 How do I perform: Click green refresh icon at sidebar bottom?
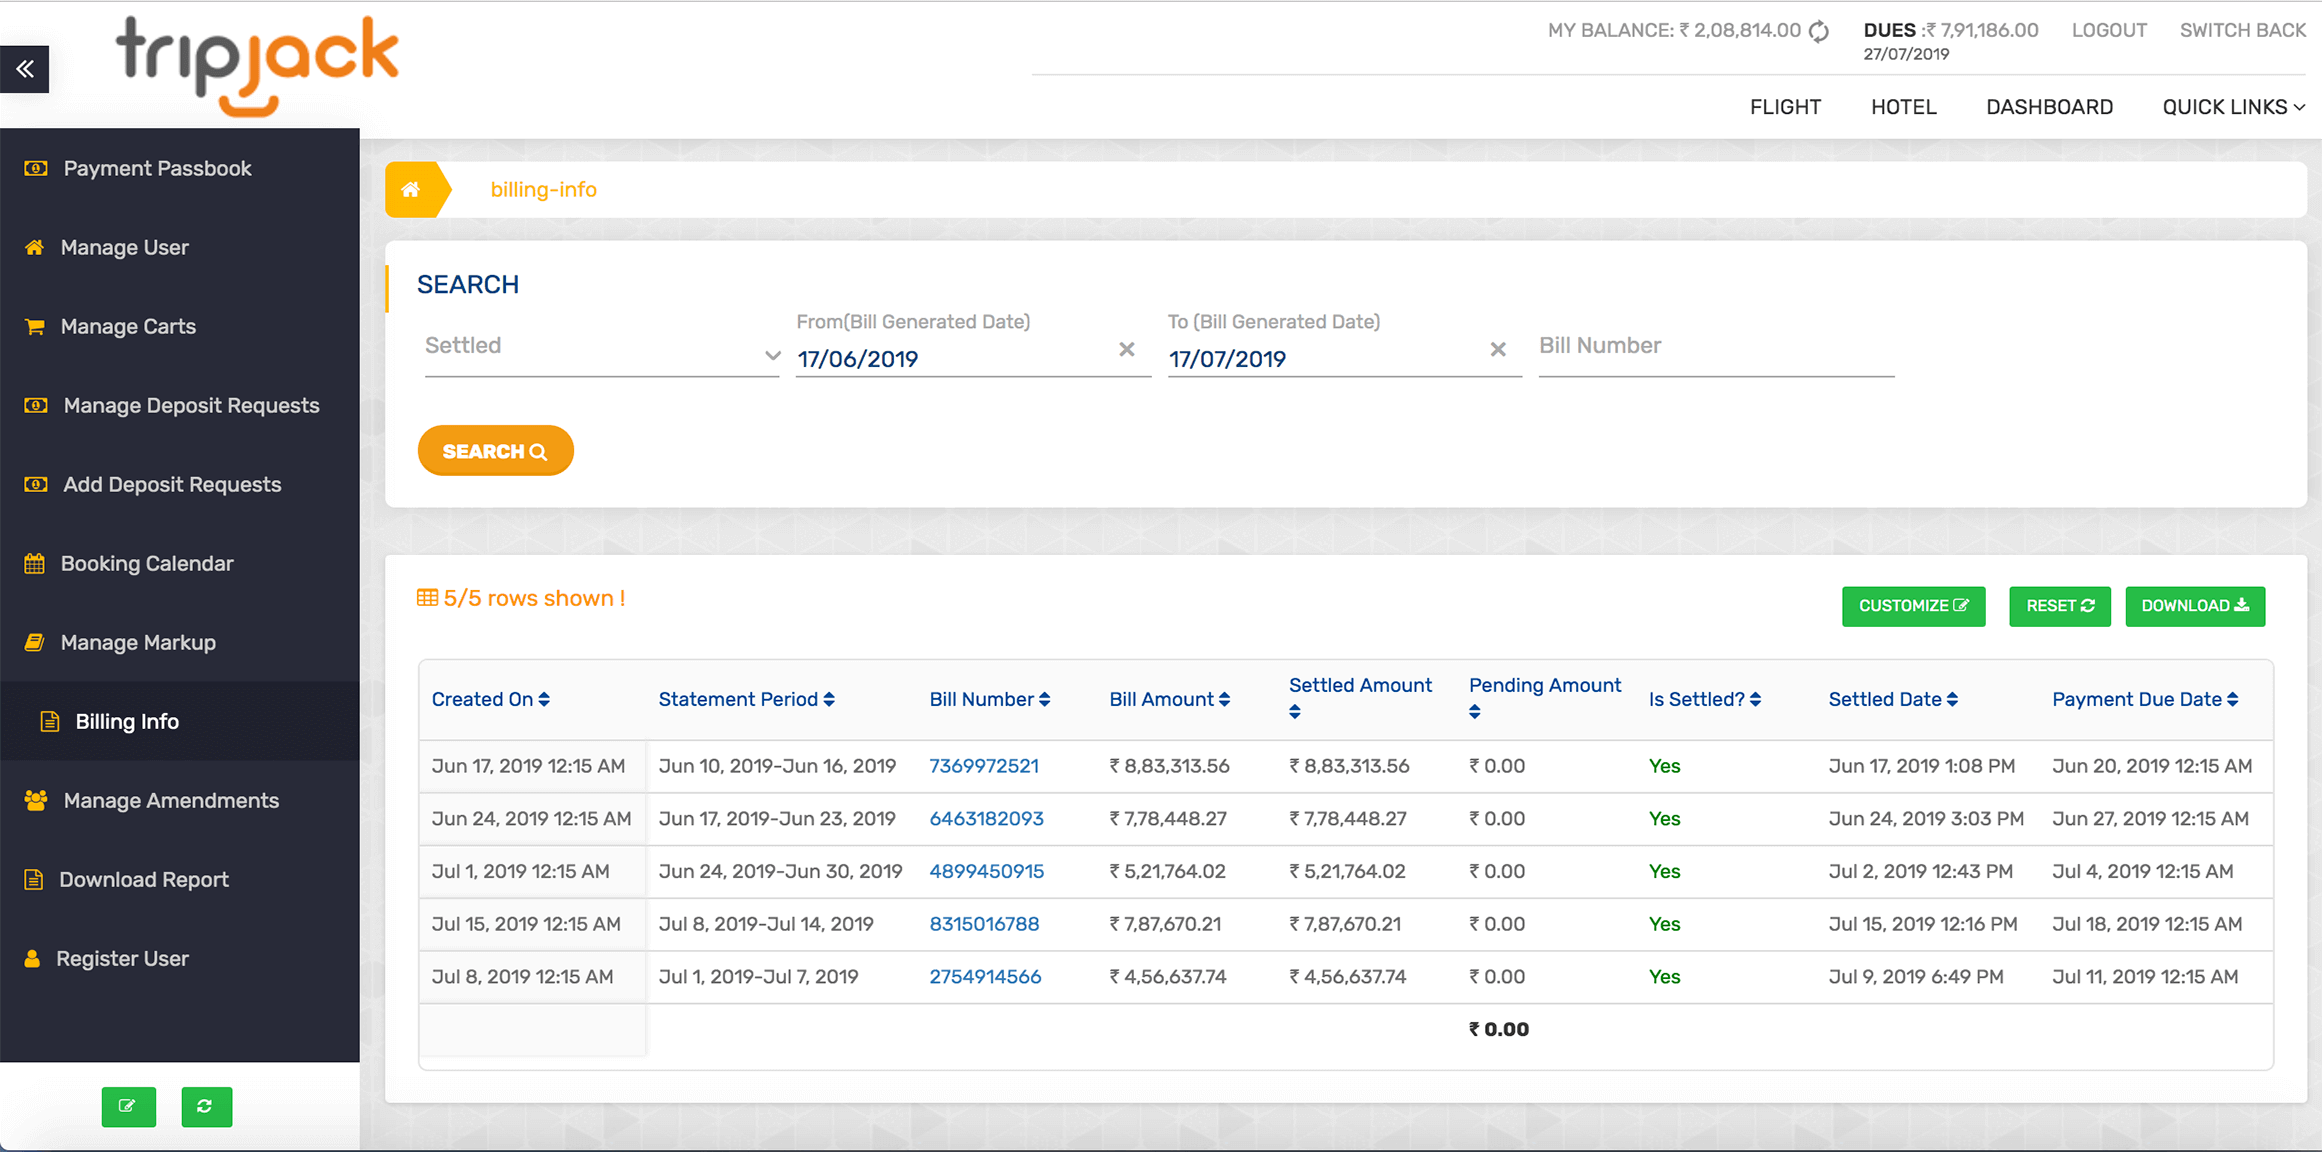tap(206, 1106)
